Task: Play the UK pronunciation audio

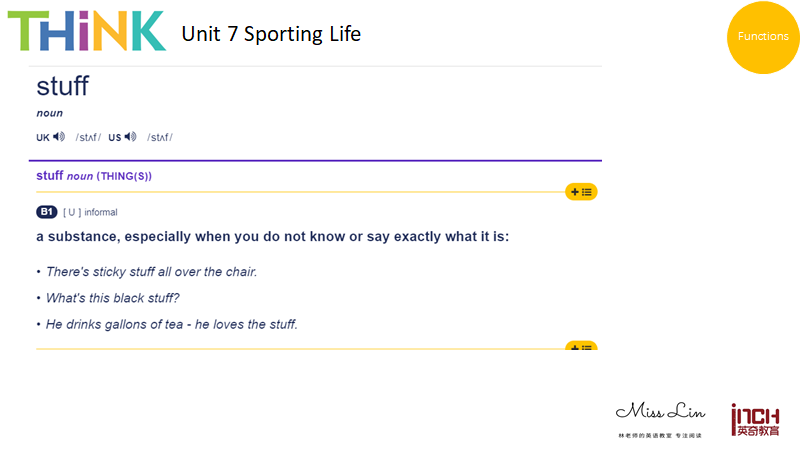Action: tap(59, 137)
